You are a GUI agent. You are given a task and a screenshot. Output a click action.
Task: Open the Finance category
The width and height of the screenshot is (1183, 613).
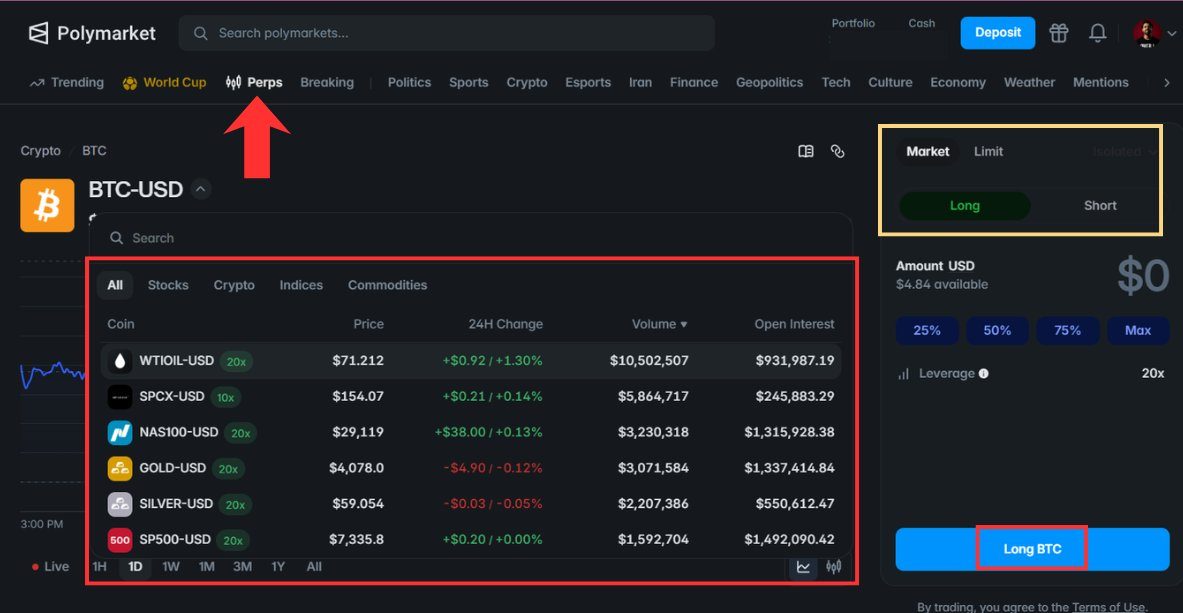coord(693,82)
